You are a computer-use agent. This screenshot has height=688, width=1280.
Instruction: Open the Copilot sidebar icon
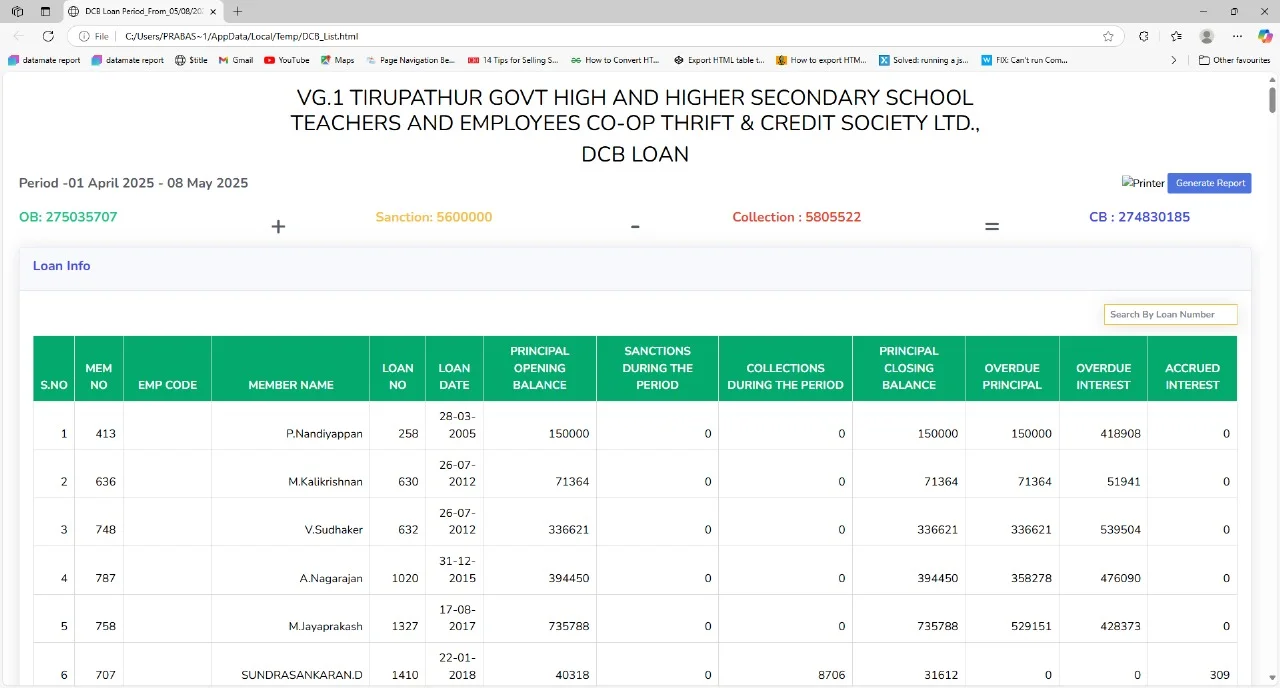1264,36
